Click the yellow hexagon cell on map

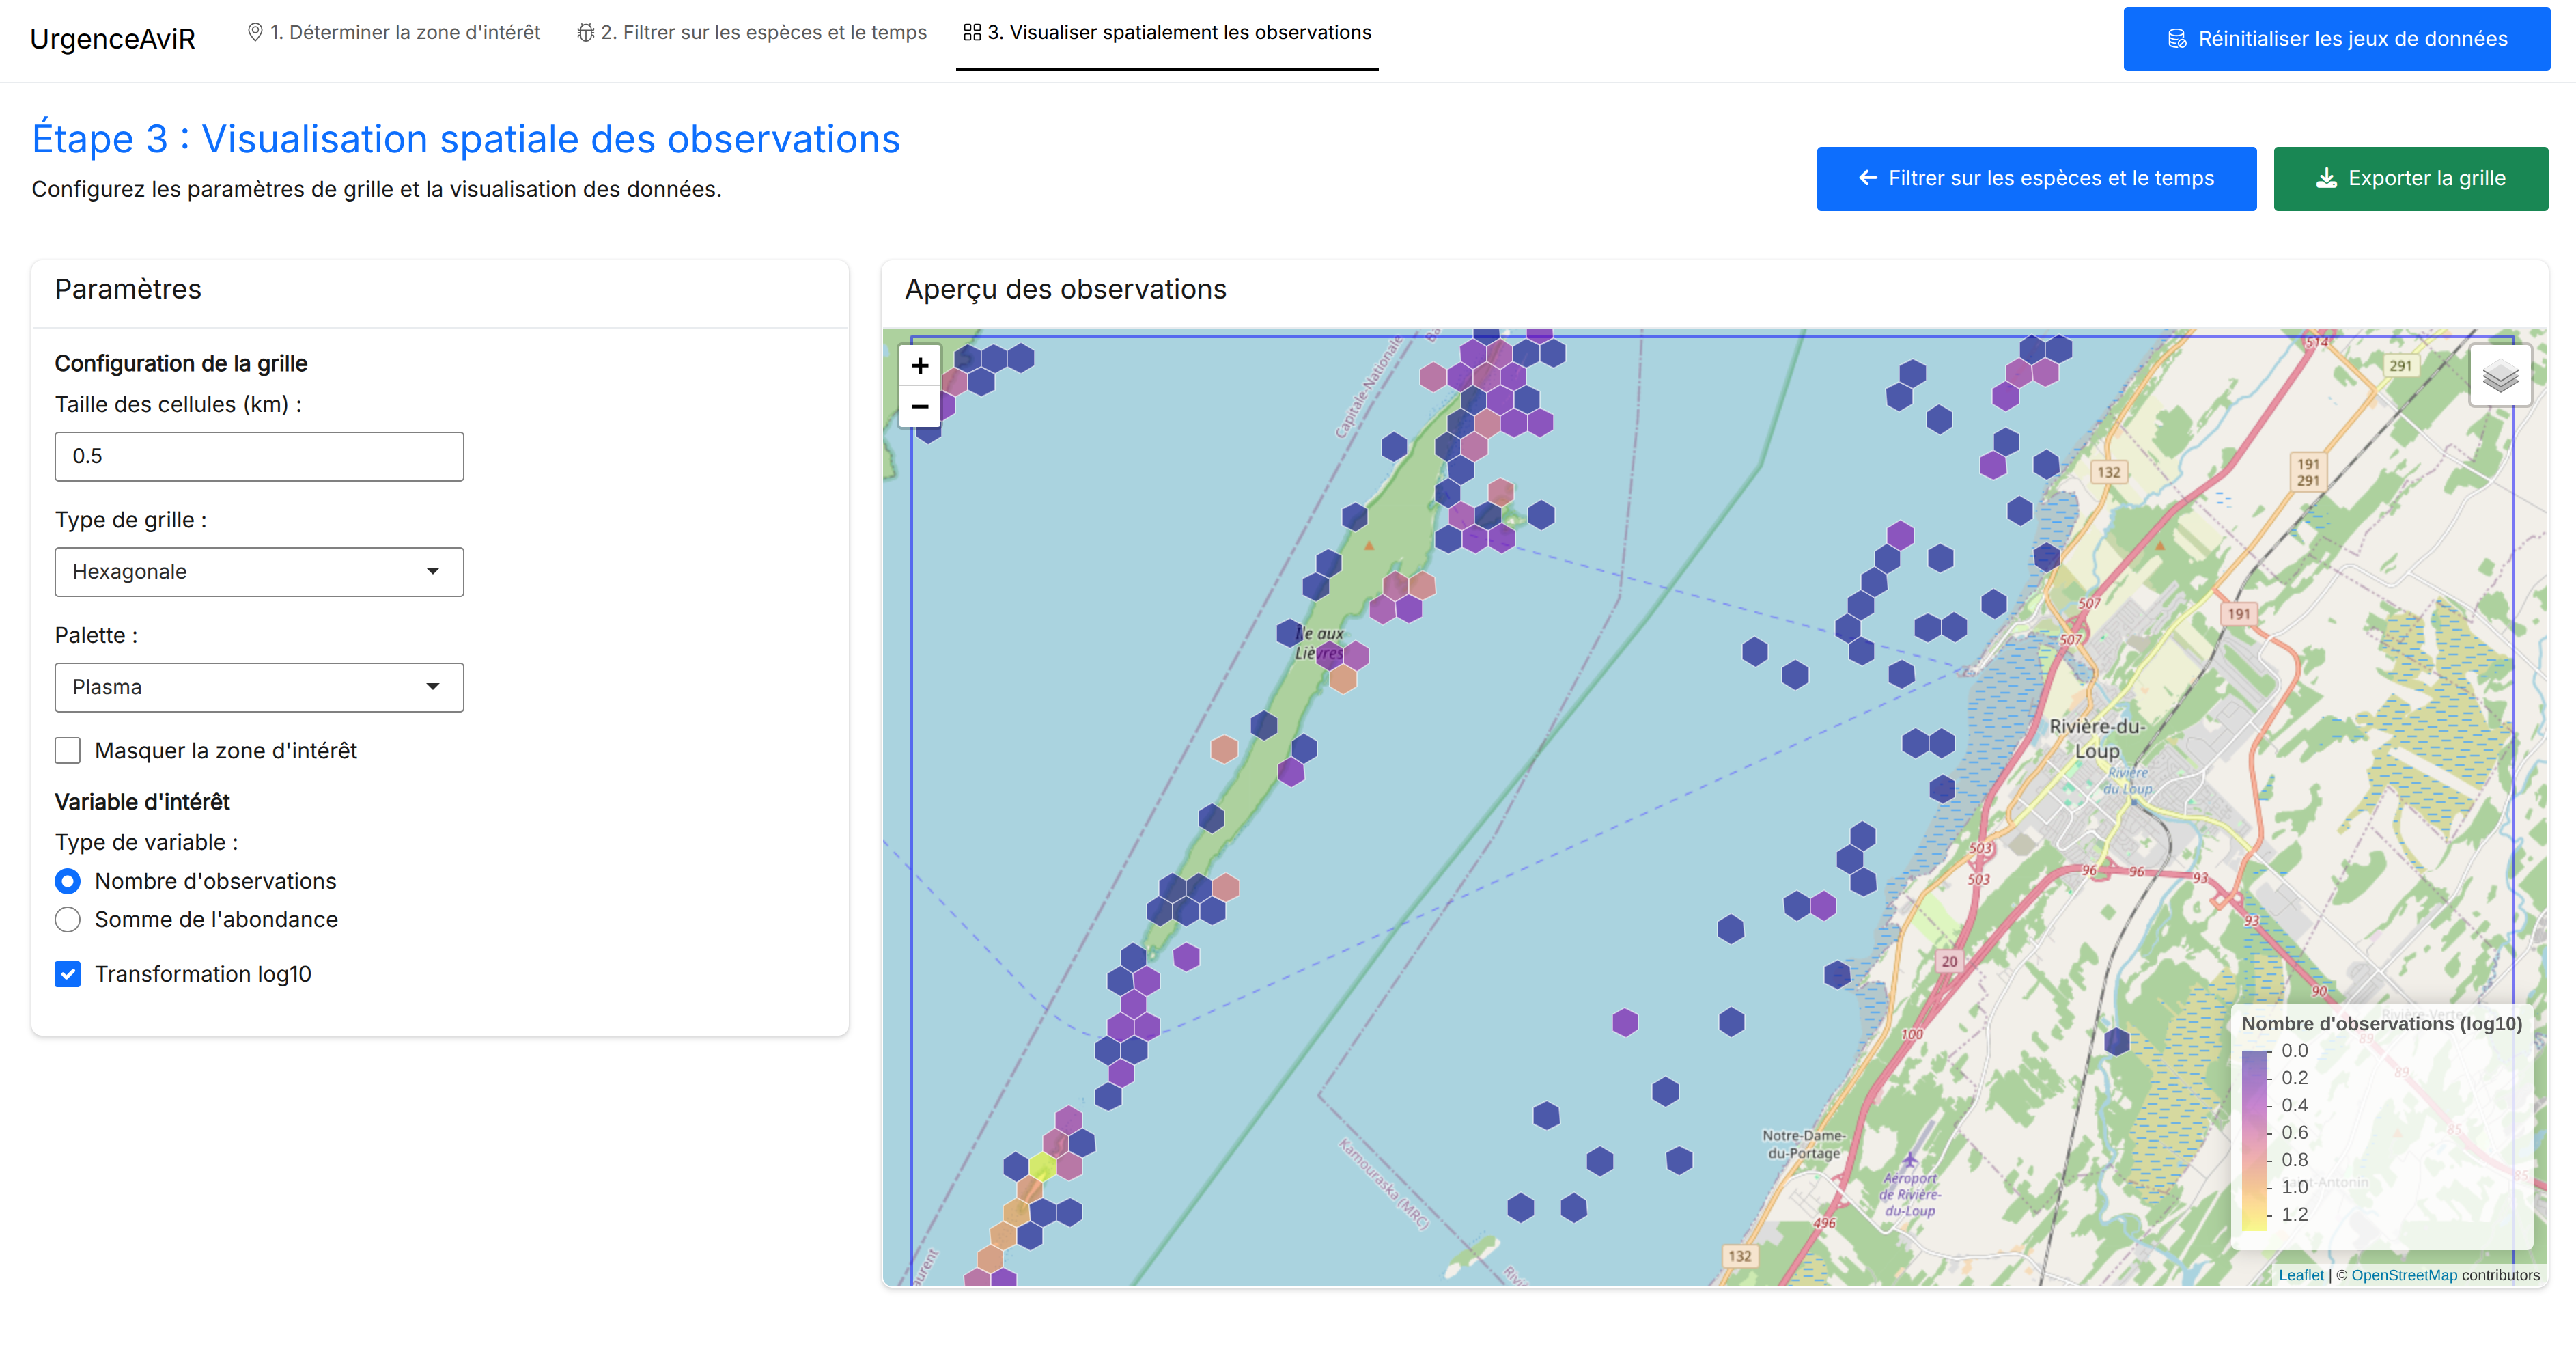point(1042,1166)
